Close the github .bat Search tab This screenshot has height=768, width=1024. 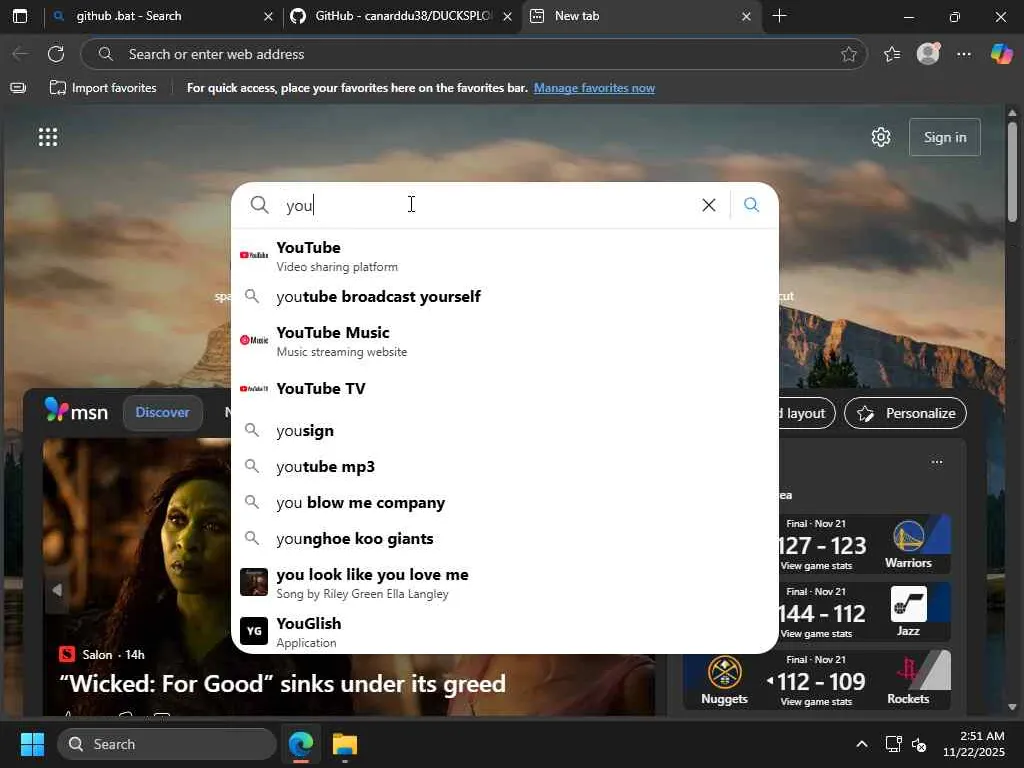268,16
